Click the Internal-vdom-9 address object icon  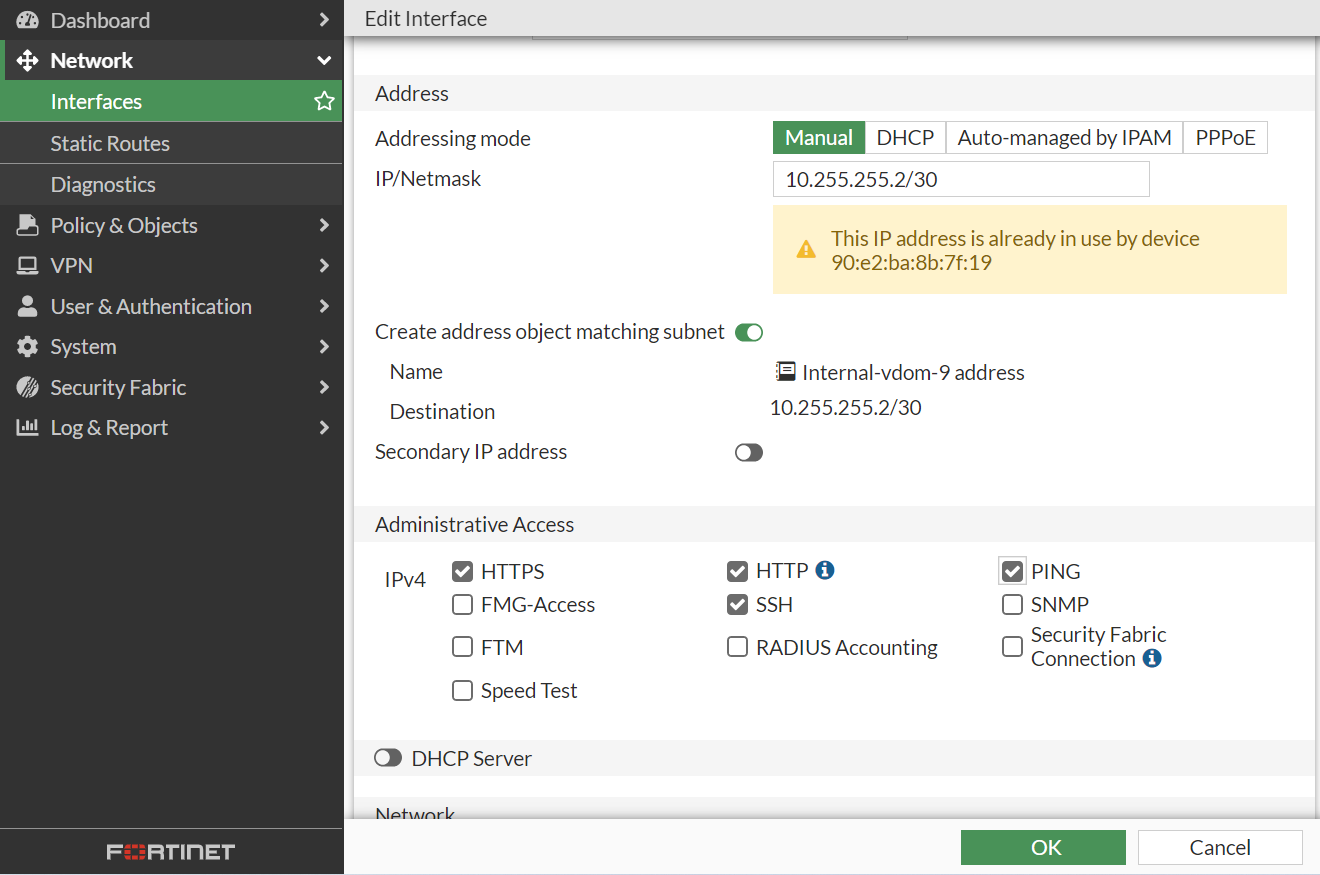[785, 372]
